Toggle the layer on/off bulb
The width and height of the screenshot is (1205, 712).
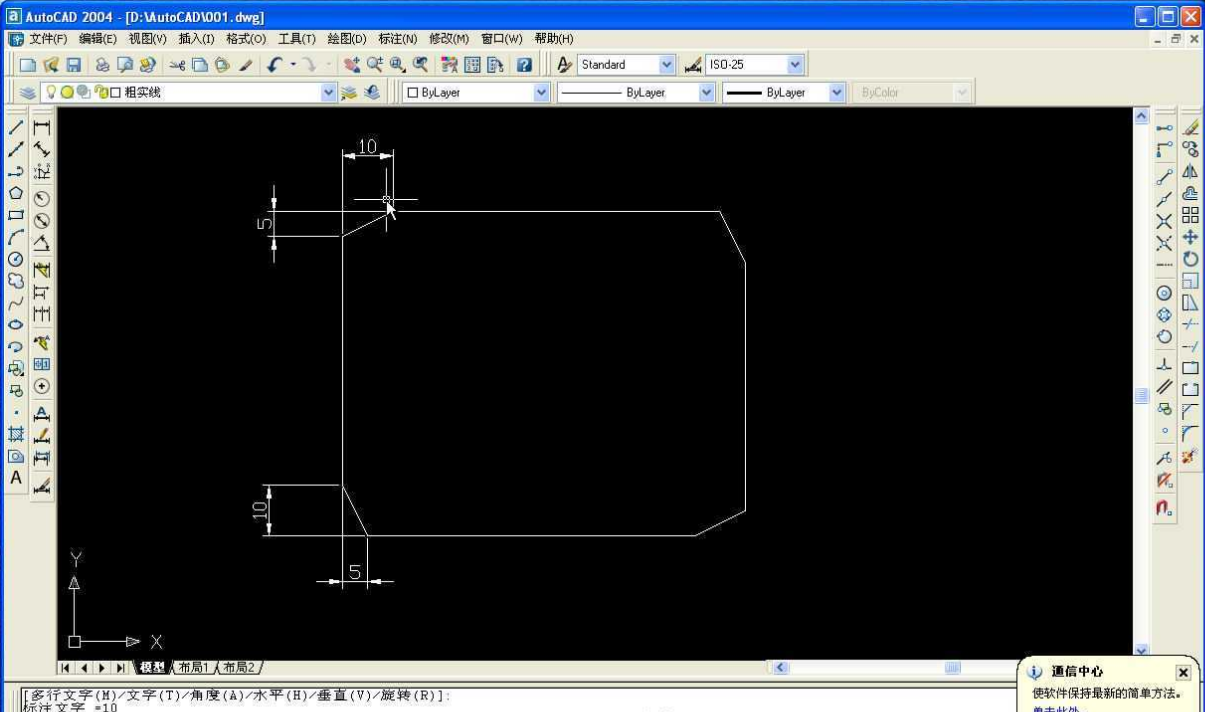coord(52,92)
